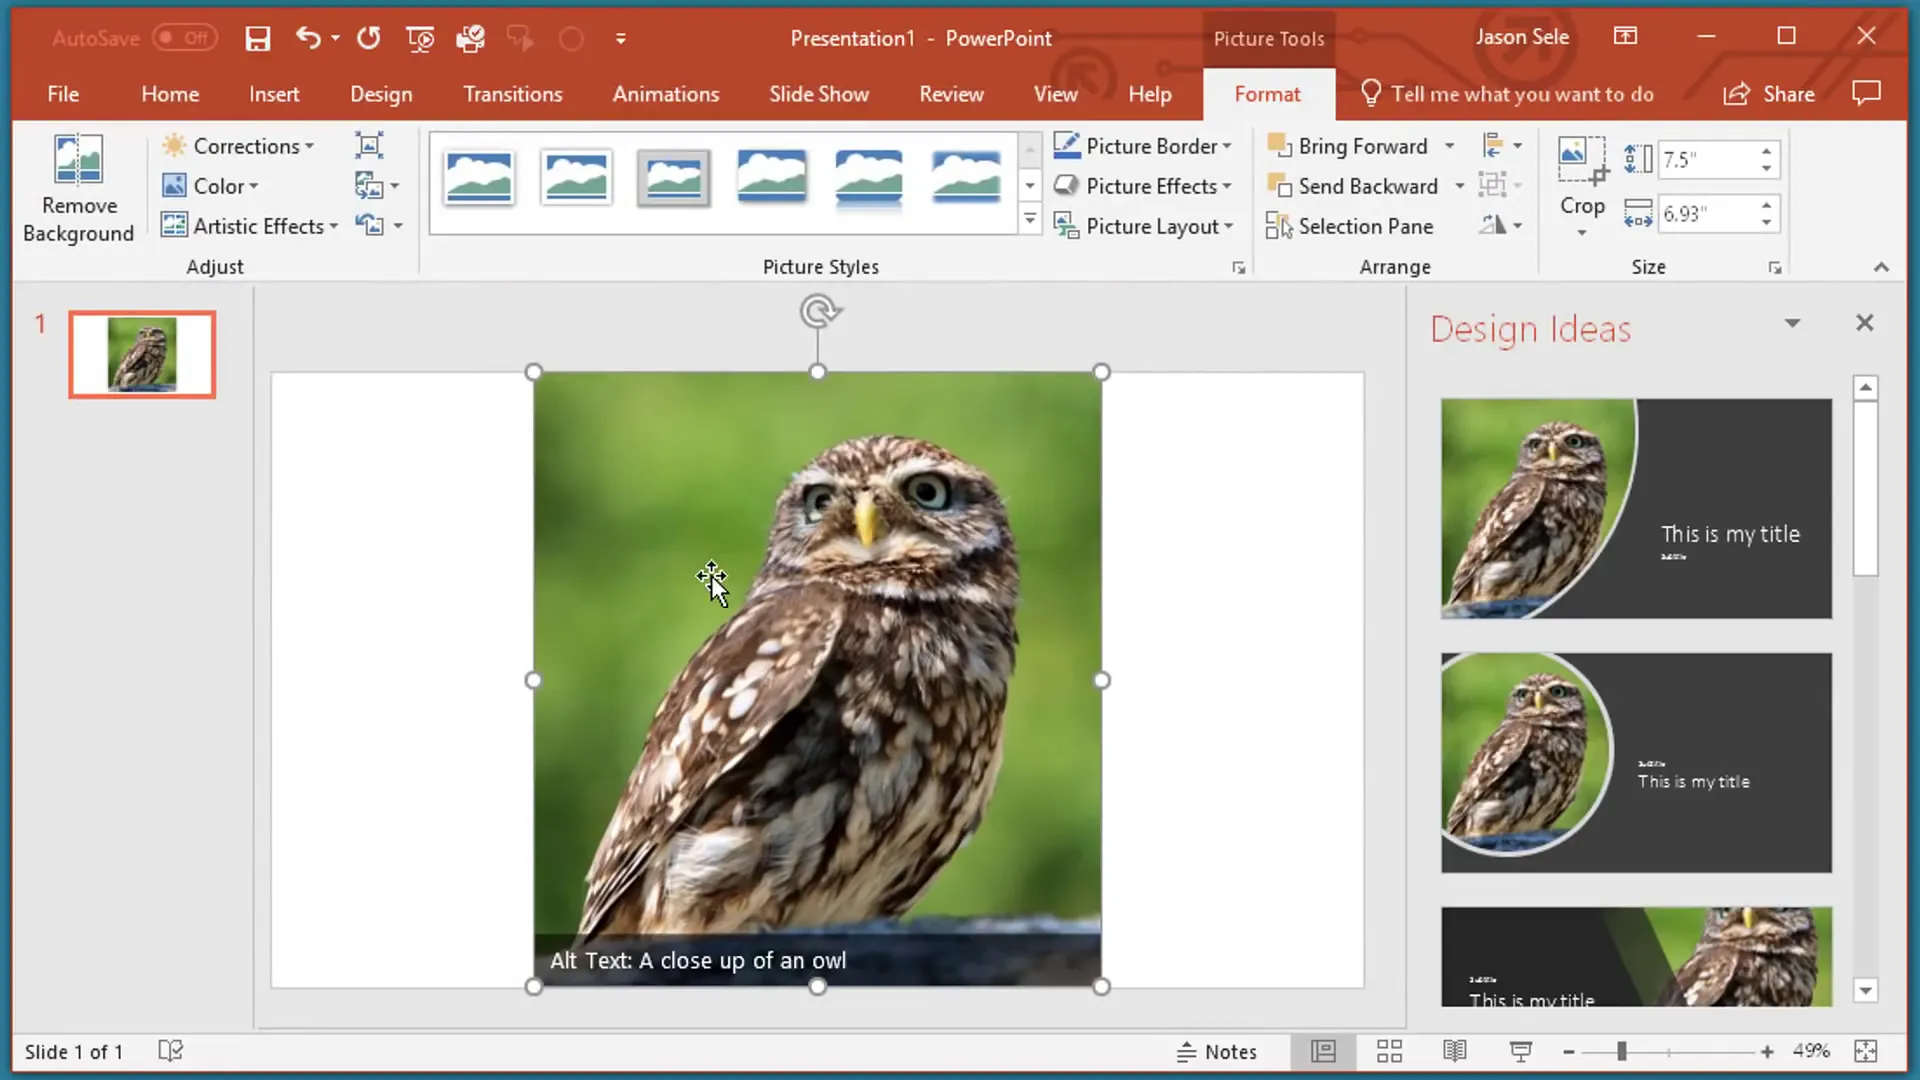The width and height of the screenshot is (1920, 1080).
Task: Open the Picture Effects dropdown
Action: point(1143,186)
